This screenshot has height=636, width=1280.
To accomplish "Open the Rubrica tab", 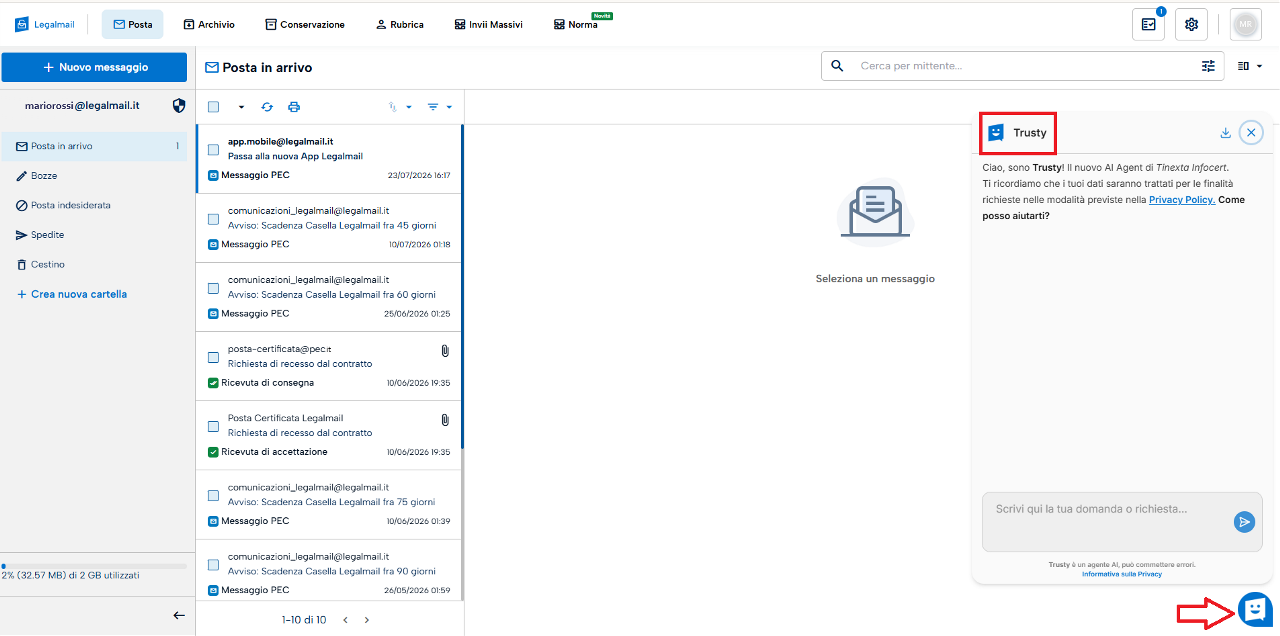I will coord(400,24).
